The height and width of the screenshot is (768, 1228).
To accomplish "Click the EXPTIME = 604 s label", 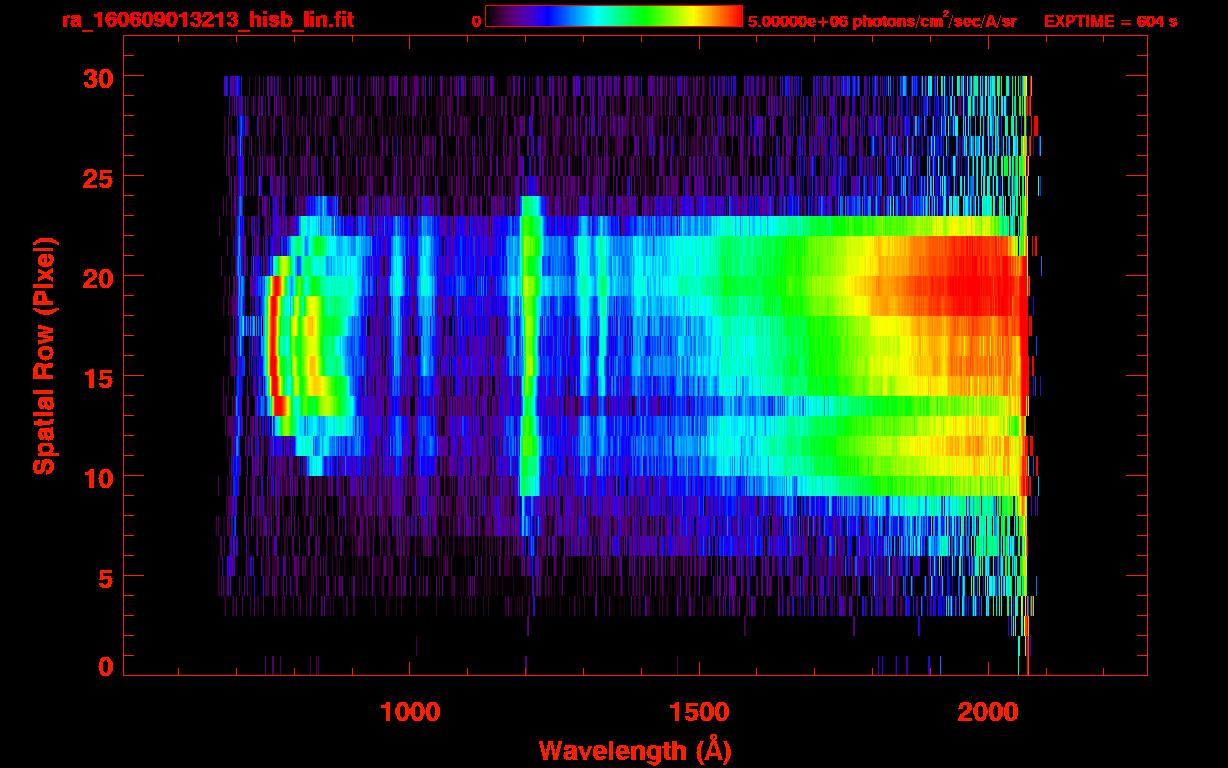I will (x=1110, y=21).
